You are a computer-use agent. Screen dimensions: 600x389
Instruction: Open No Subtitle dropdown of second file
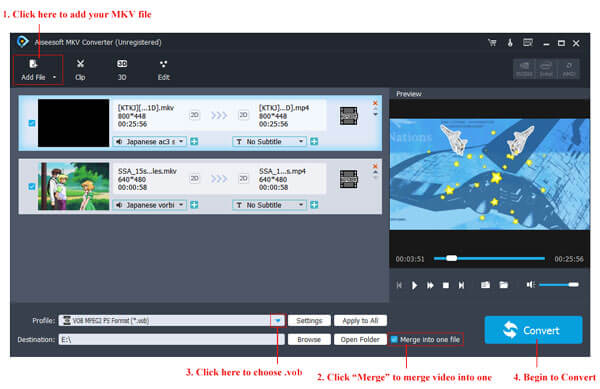269,205
